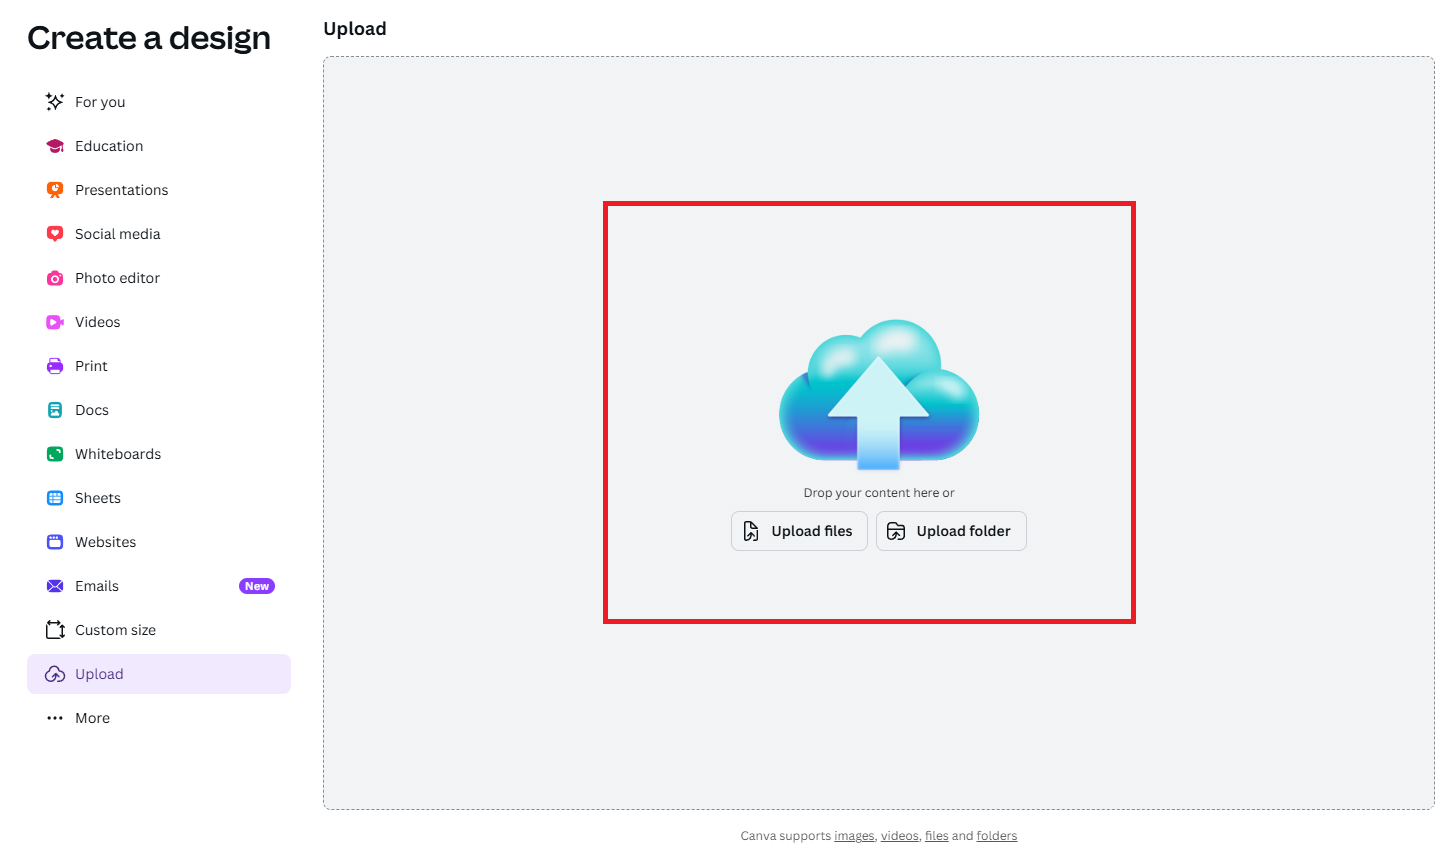
Task: Open the videos supported formats link
Action: click(899, 836)
